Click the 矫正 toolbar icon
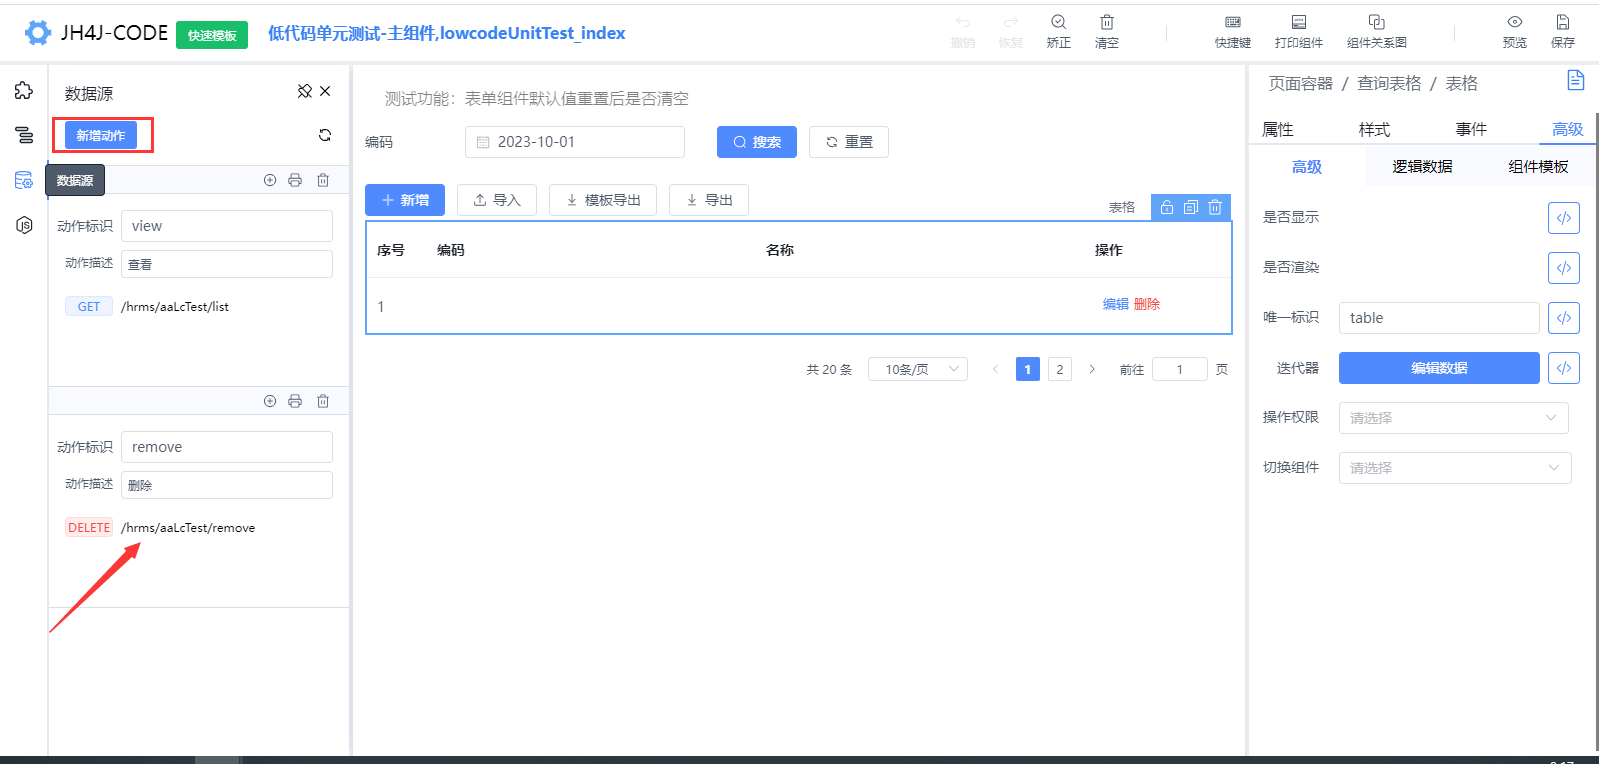The height and width of the screenshot is (764, 1599). (x=1058, y=31)
